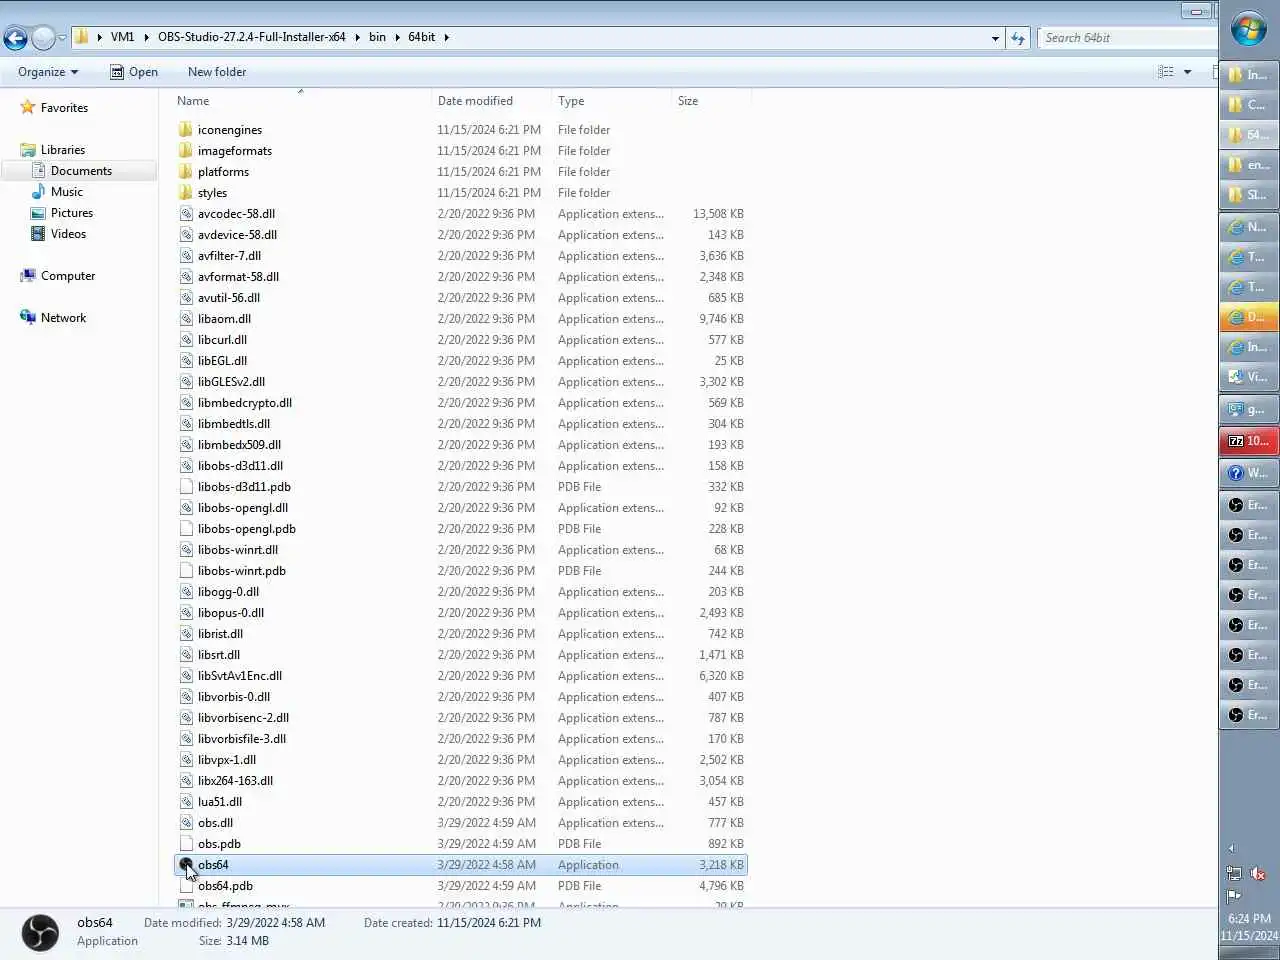Expand the arrow after the bin breadcrumb
1280x960 pixels.
click(398, 37)
